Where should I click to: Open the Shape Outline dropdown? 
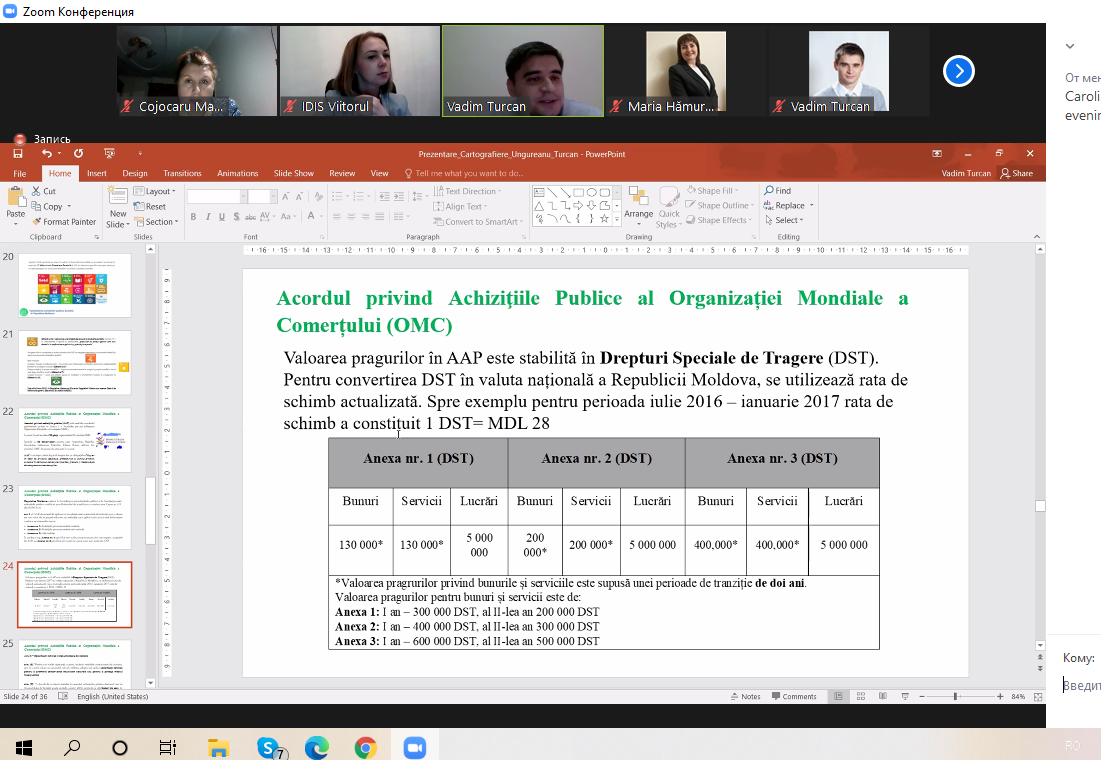point(720,206)
